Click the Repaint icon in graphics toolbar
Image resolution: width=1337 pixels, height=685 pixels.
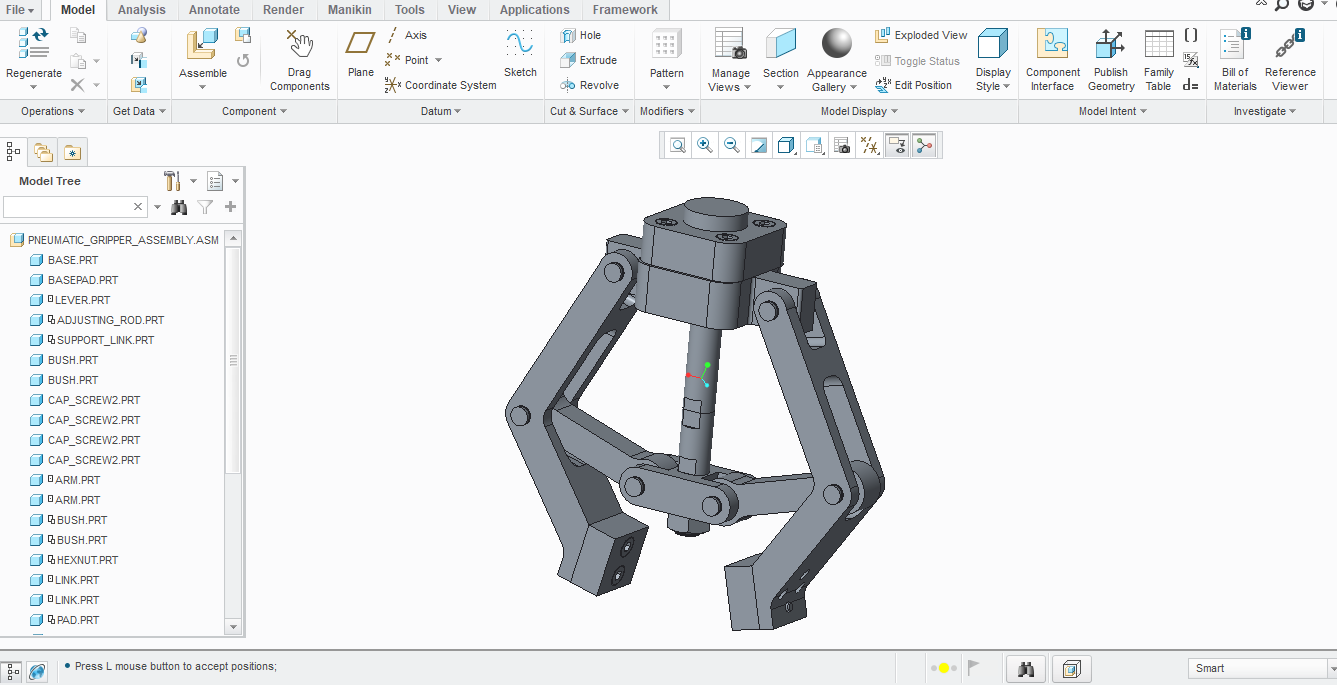759,146
